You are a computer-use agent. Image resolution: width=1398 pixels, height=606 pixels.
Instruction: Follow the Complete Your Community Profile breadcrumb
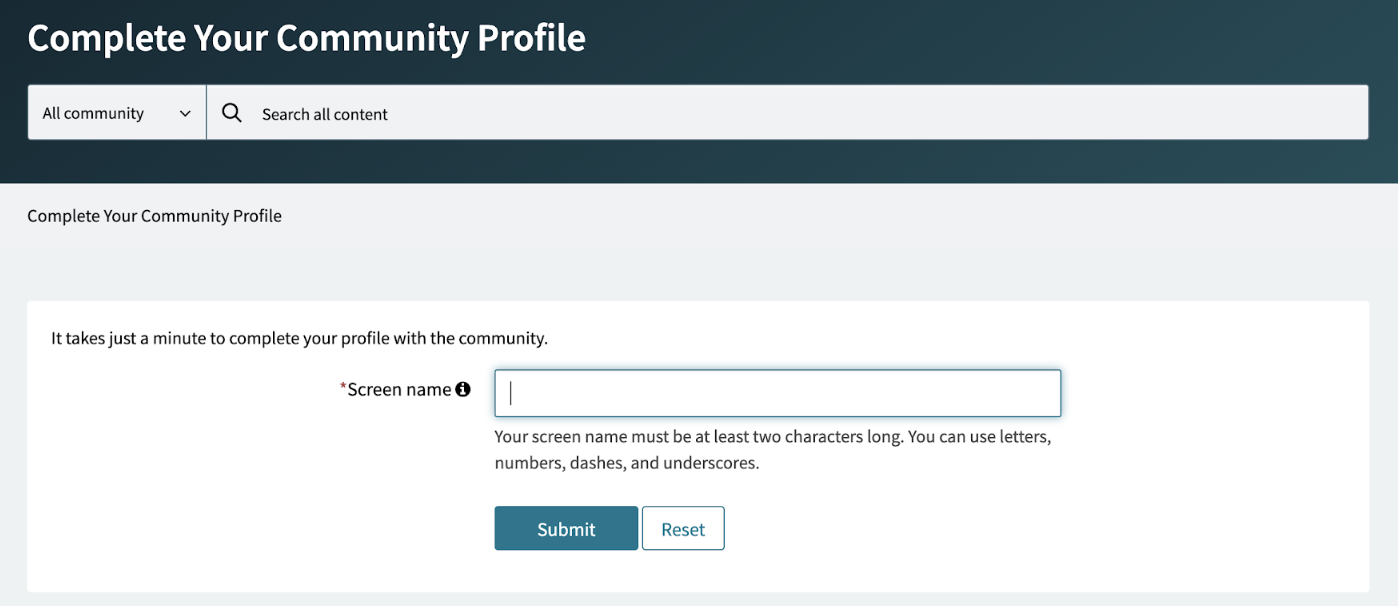click(154, 215)
